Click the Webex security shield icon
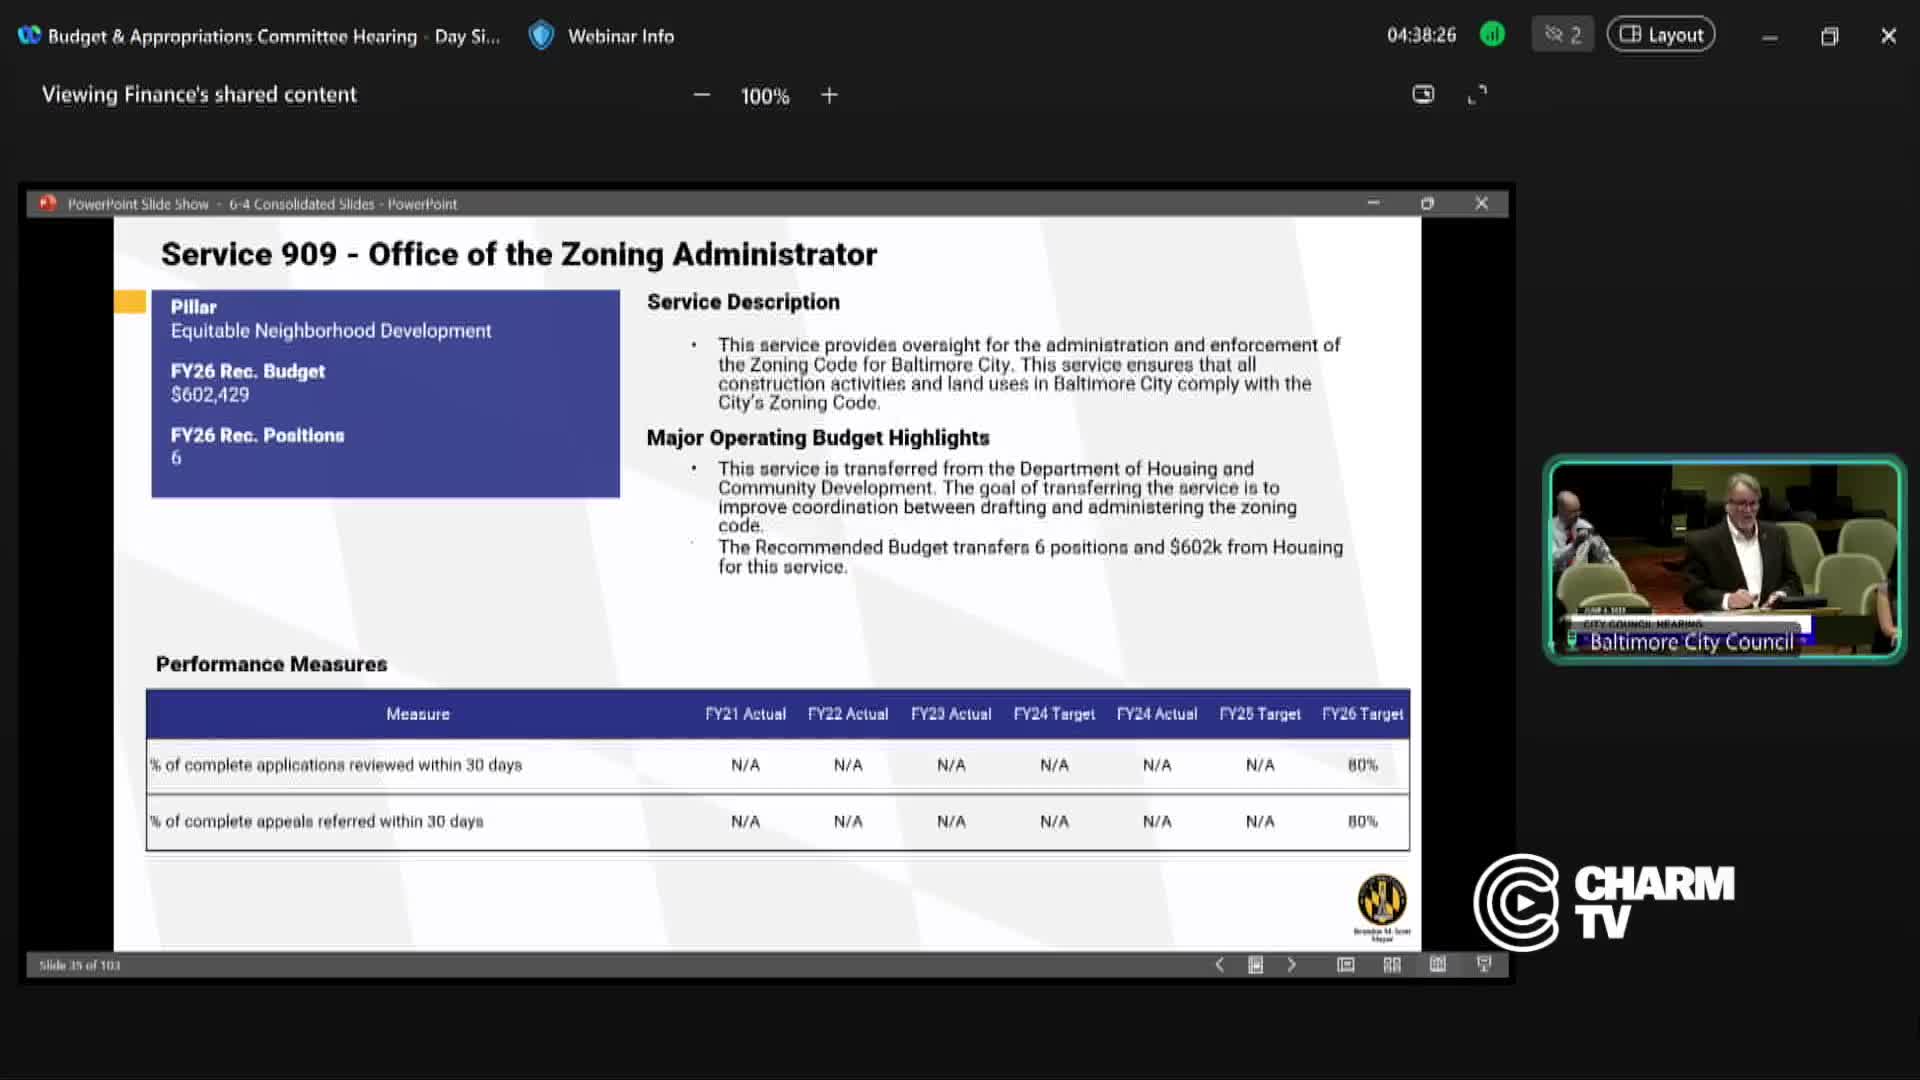 click(x=541, y=36)
